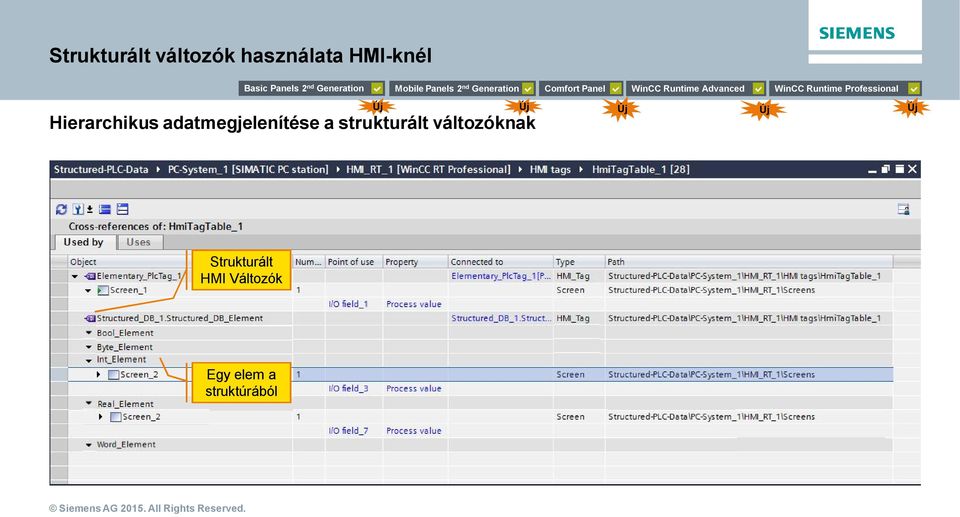The image size is (960, 517).
Task: Click the row header cell beside Bool_Element
Action: (59, 333)
